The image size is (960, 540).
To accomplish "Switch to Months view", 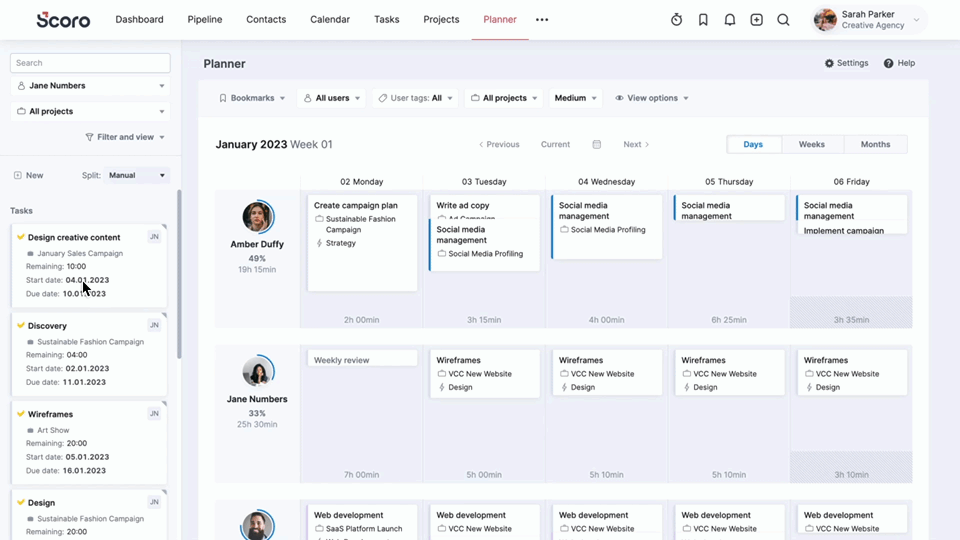I will (876, 144).
